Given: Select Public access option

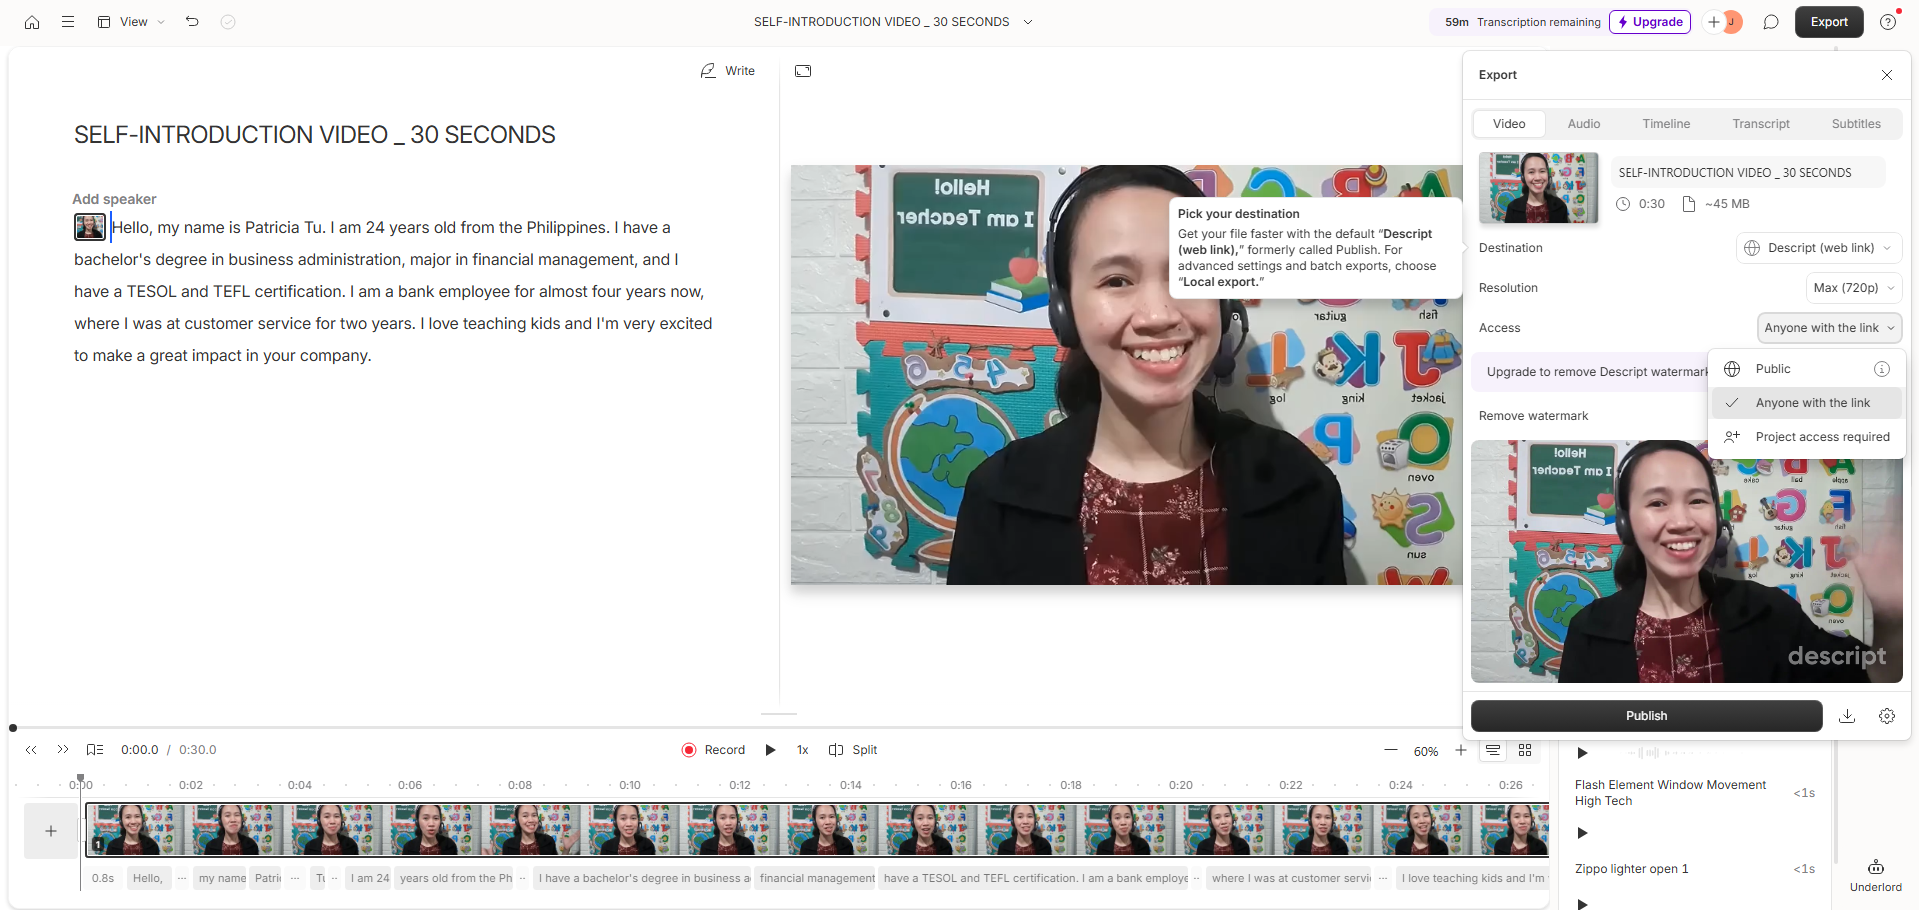Looking at the screenshot, I should (x=1806, y=369).
